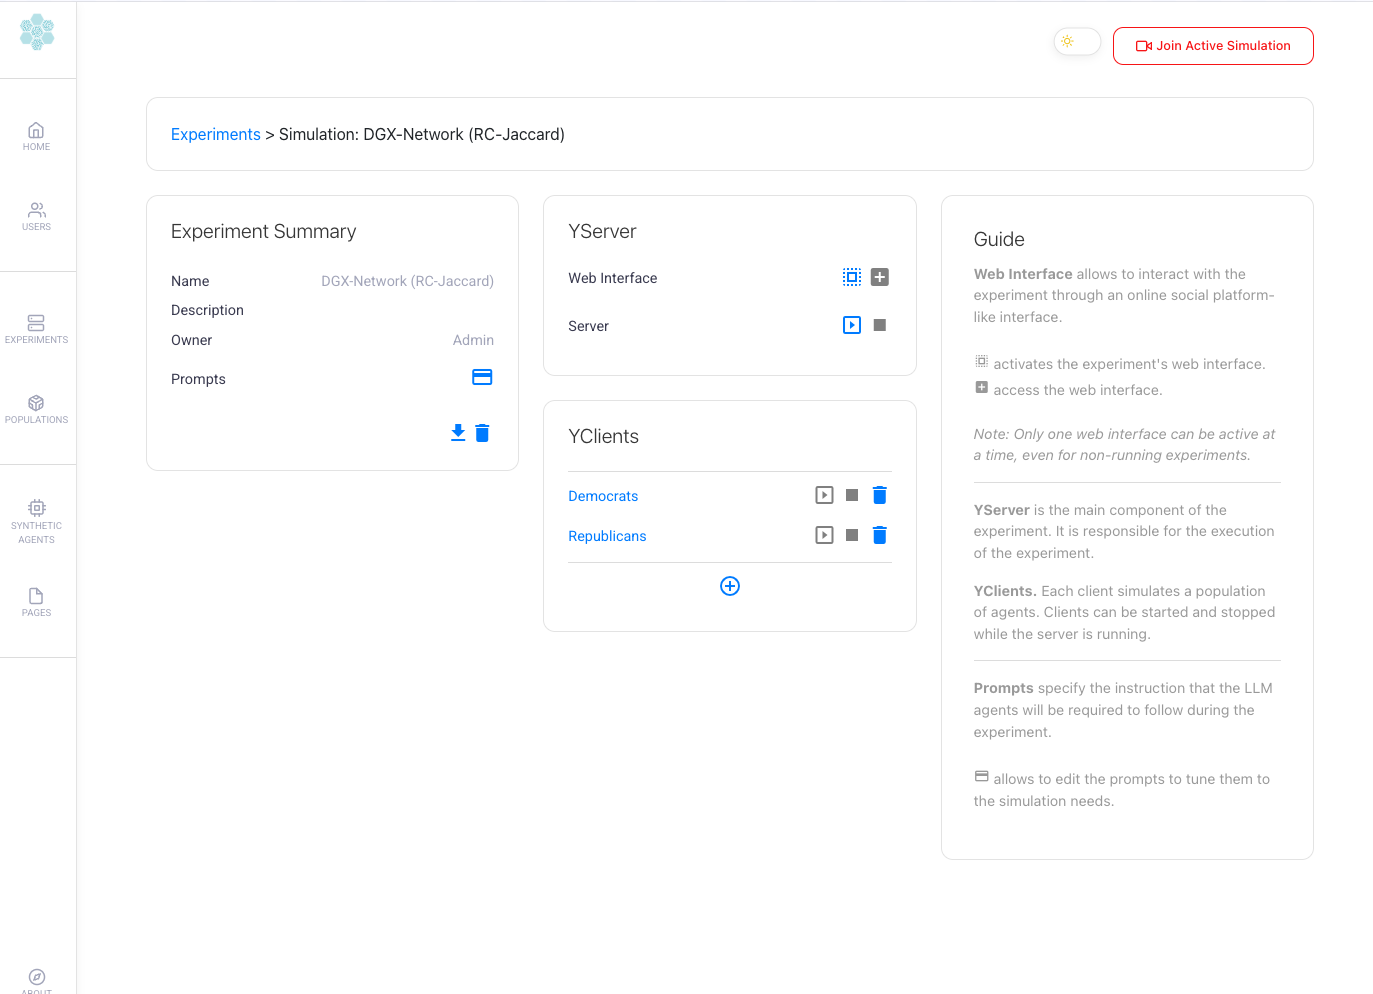This screenshot has height=994, width=1373.
Task: Stop the Democrats client
Action: point(852,495)
